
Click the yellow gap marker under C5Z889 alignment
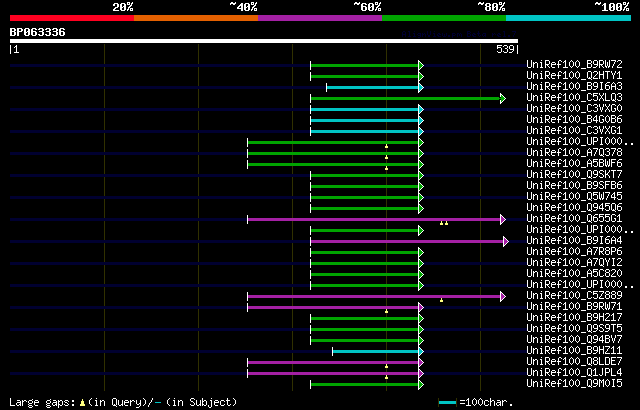441,300
